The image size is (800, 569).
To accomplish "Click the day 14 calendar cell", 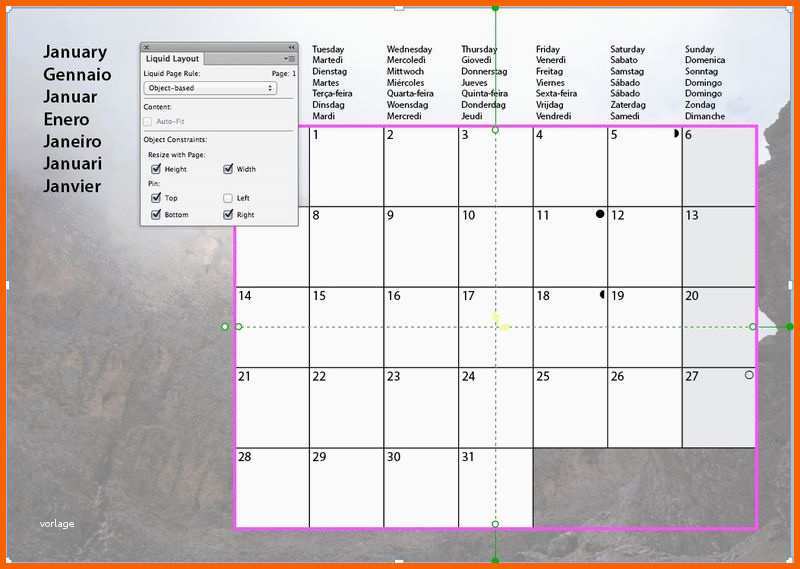I will click(272, 327).
